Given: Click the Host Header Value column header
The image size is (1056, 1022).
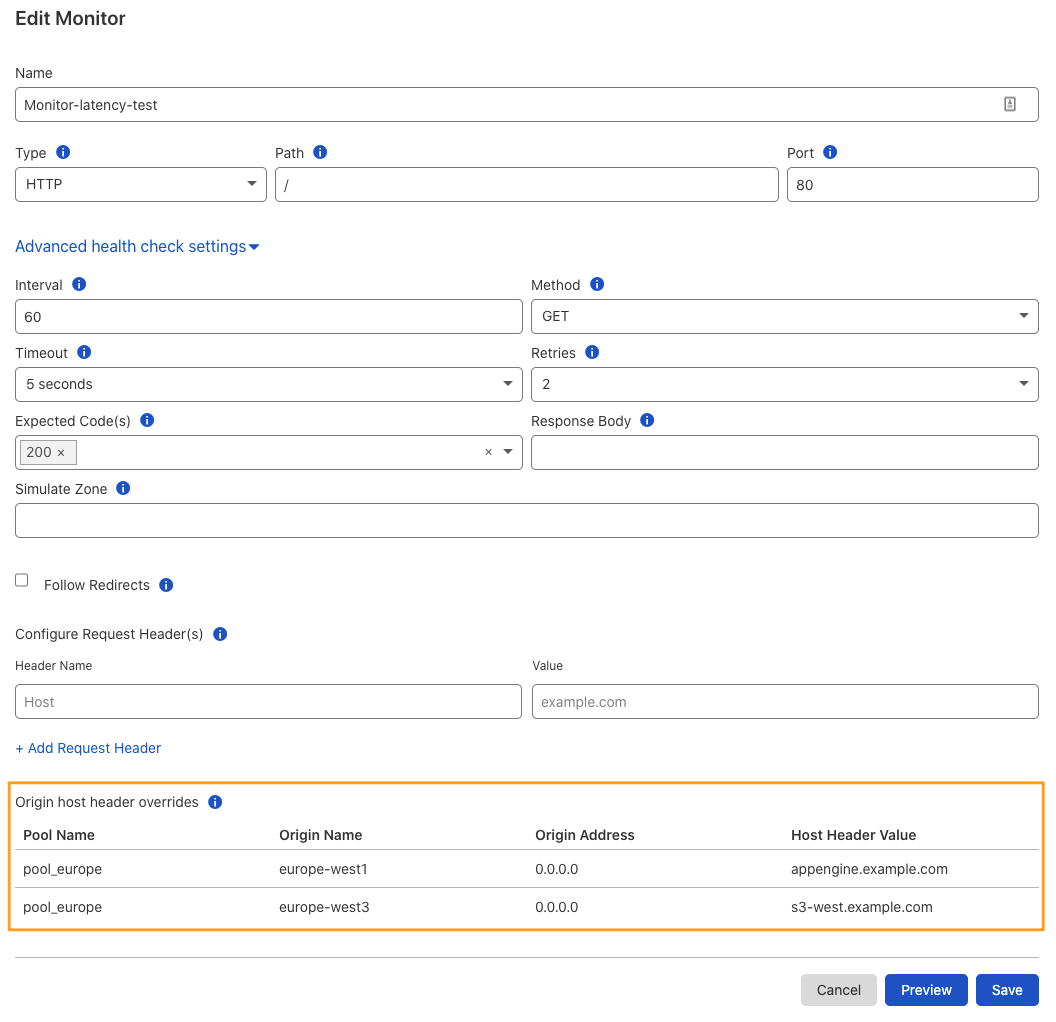Looking at the screenshot, I should [x=853, y=835].
